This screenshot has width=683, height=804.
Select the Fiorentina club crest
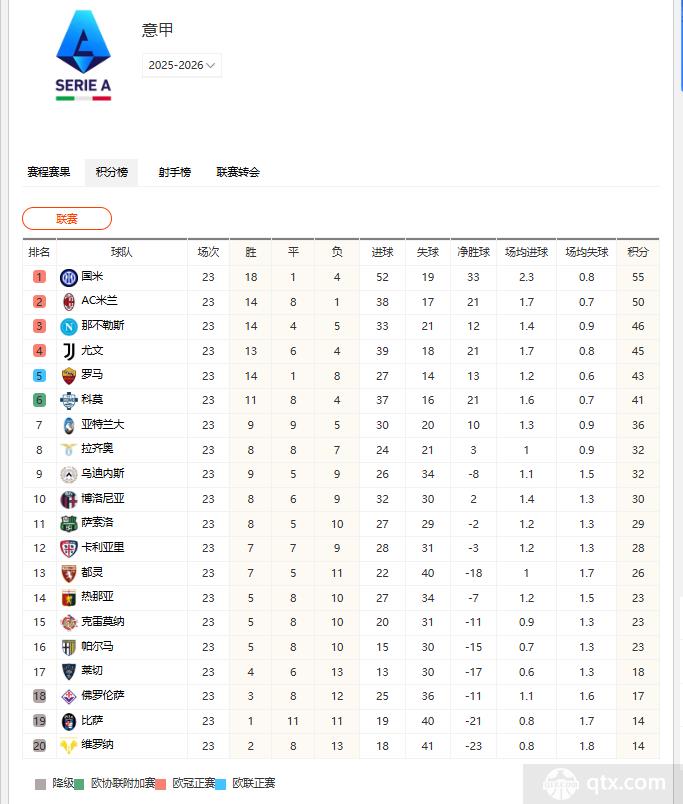tap(69, 696)
